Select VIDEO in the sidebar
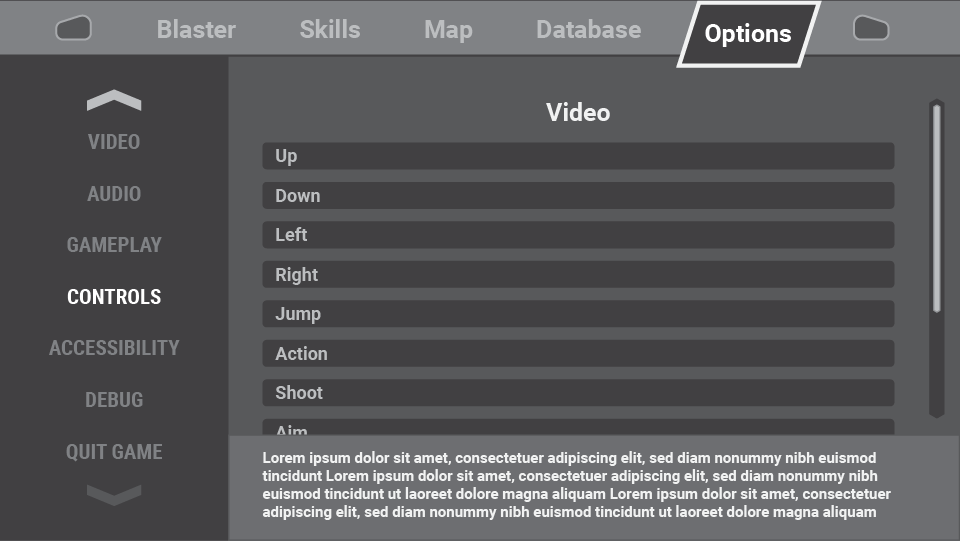960x541 pixels. [114, 142]
